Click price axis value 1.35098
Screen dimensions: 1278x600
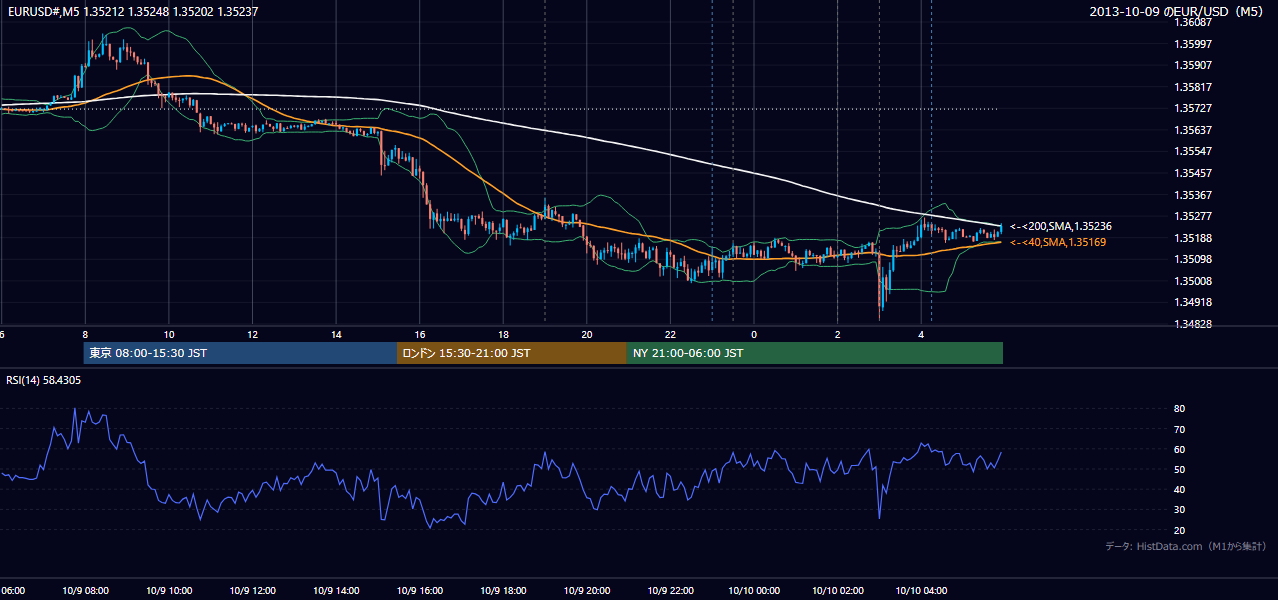(1194, 259)
